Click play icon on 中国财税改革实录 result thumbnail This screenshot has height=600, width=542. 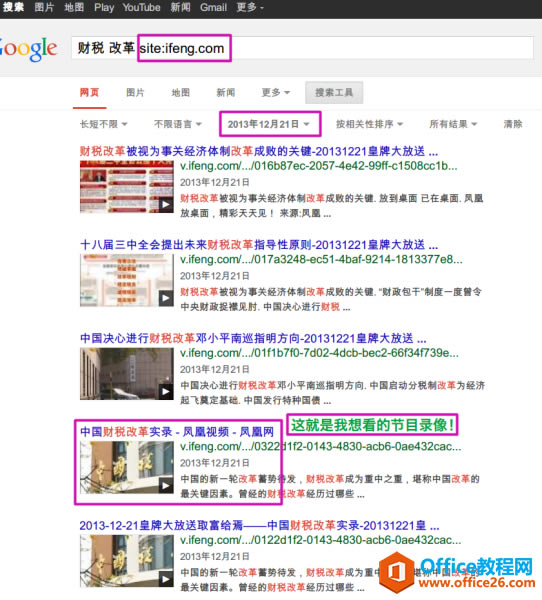tap(166, 486)
